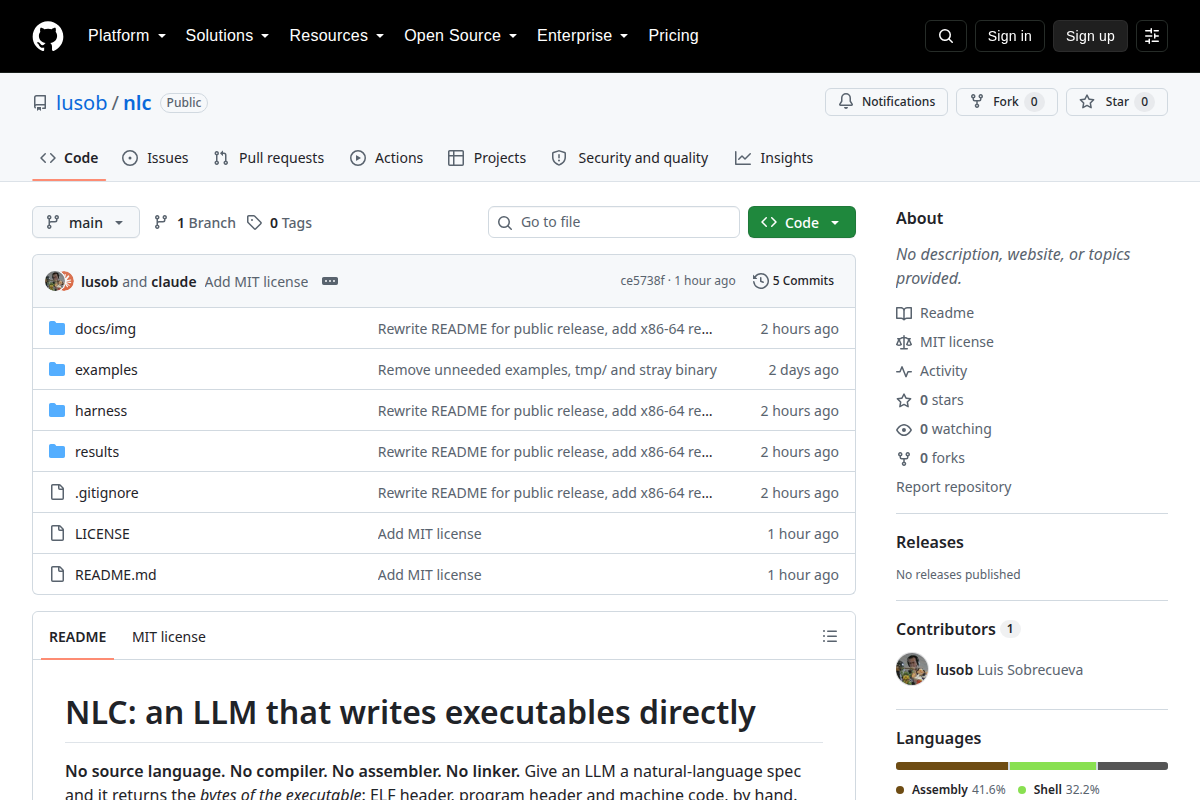
Task: Expand the Enterprise menu
Action: (x=582, y=36)
